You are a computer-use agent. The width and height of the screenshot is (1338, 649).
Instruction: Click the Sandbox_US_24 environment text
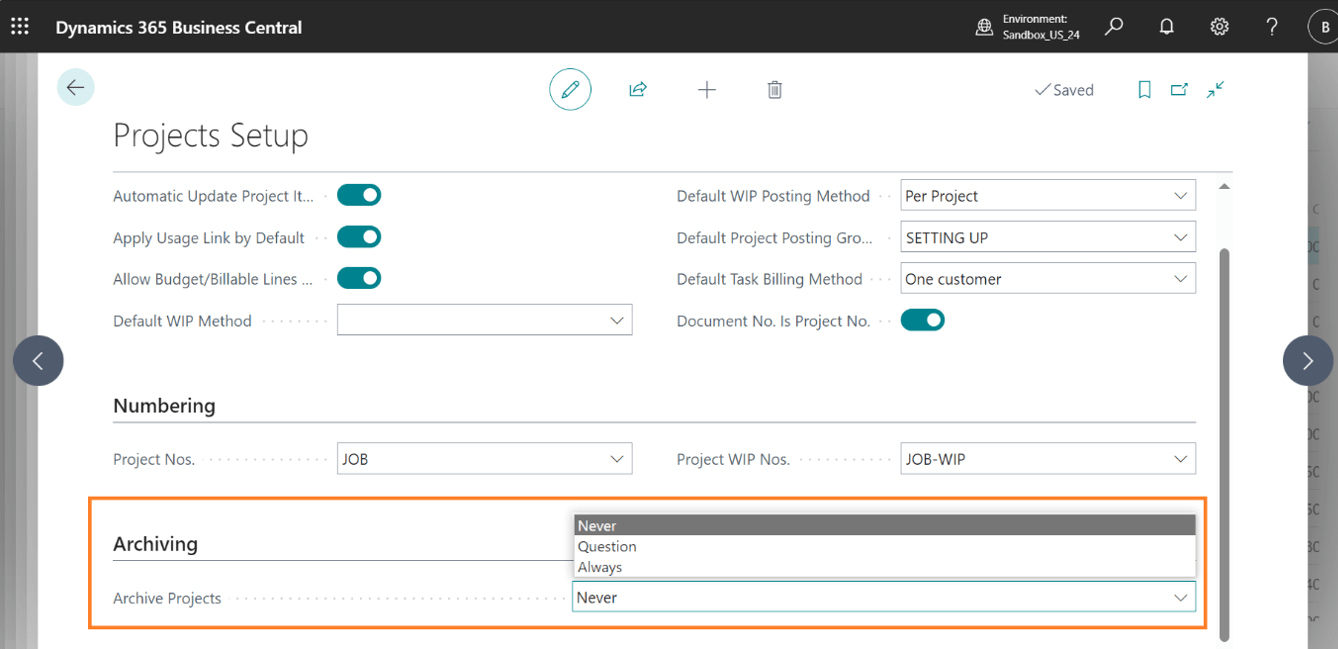1041,35
